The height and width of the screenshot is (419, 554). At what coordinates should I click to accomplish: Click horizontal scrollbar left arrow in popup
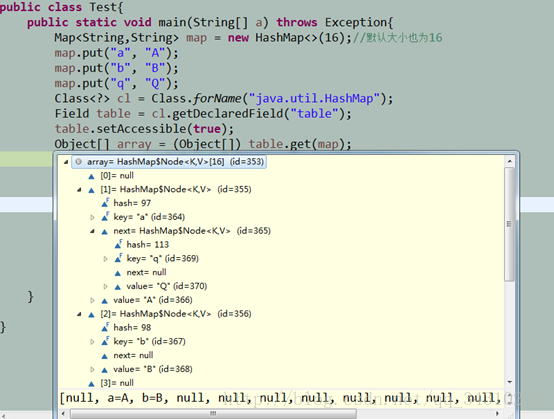63,413
